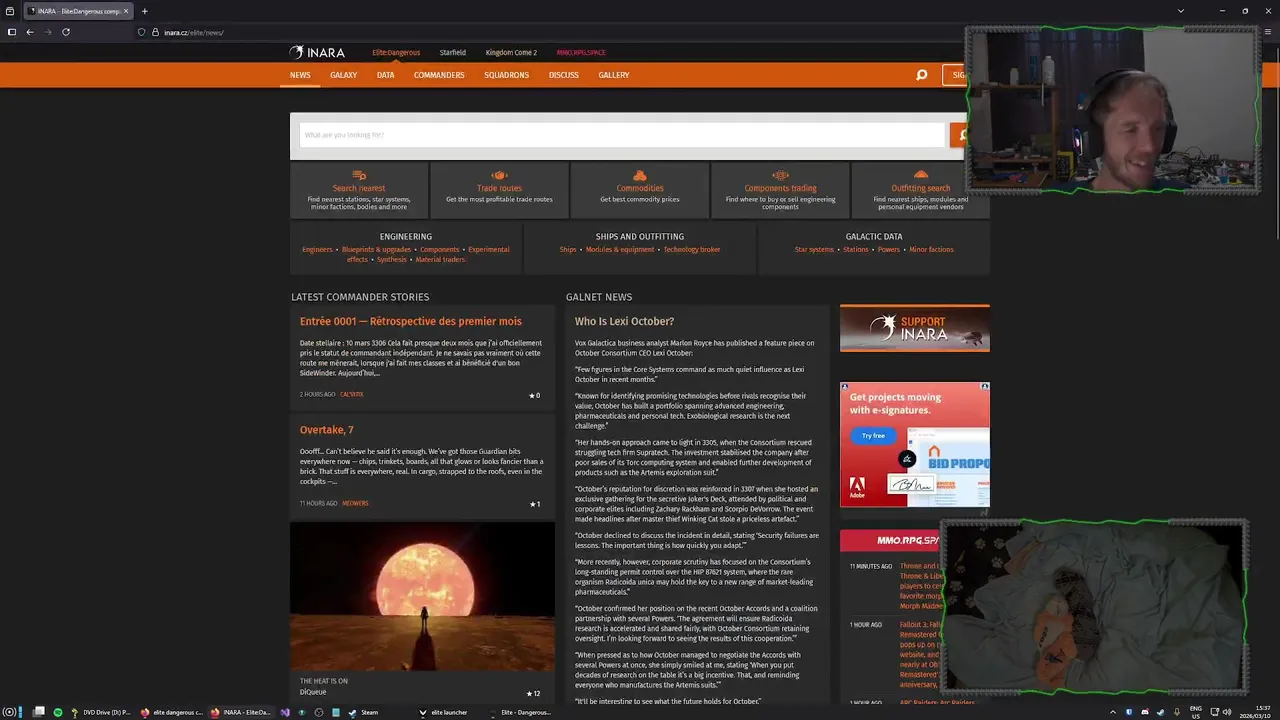
Task: Click the volume speaker icon in the system tray
Action: [x=1227, y=712]
